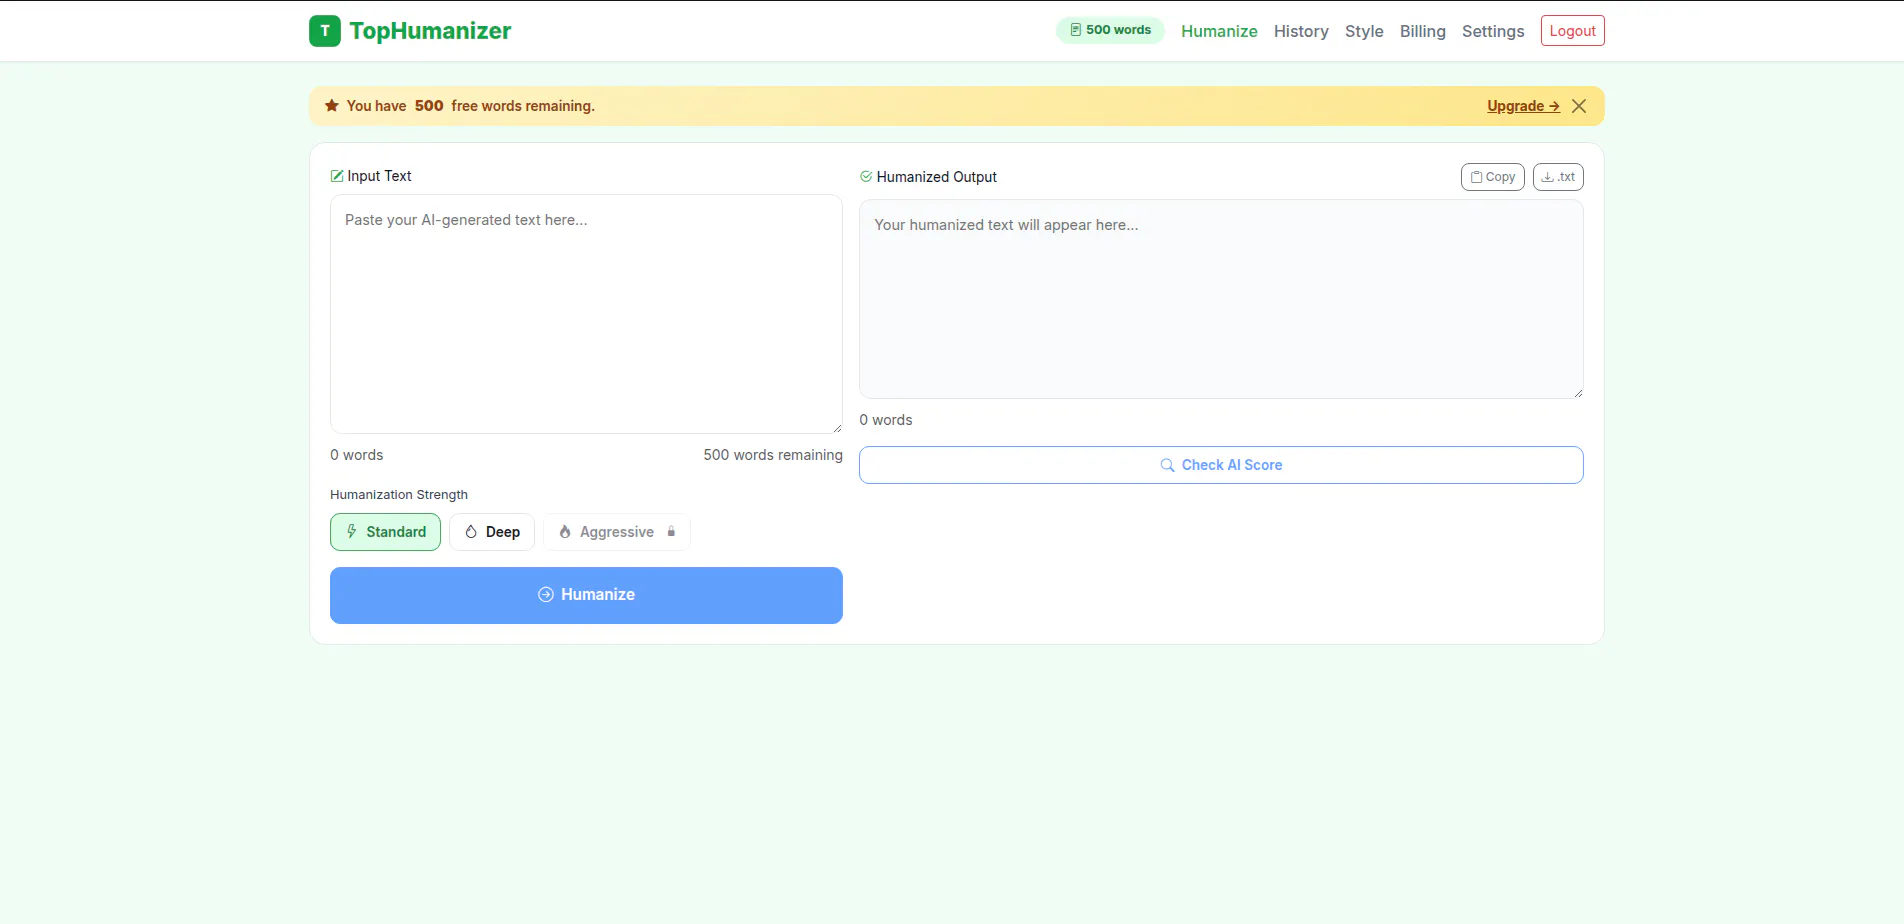Click the '0 words' count under the input box
The width and height of the screenshot is (1904, 924).
(x=357, y=455)
